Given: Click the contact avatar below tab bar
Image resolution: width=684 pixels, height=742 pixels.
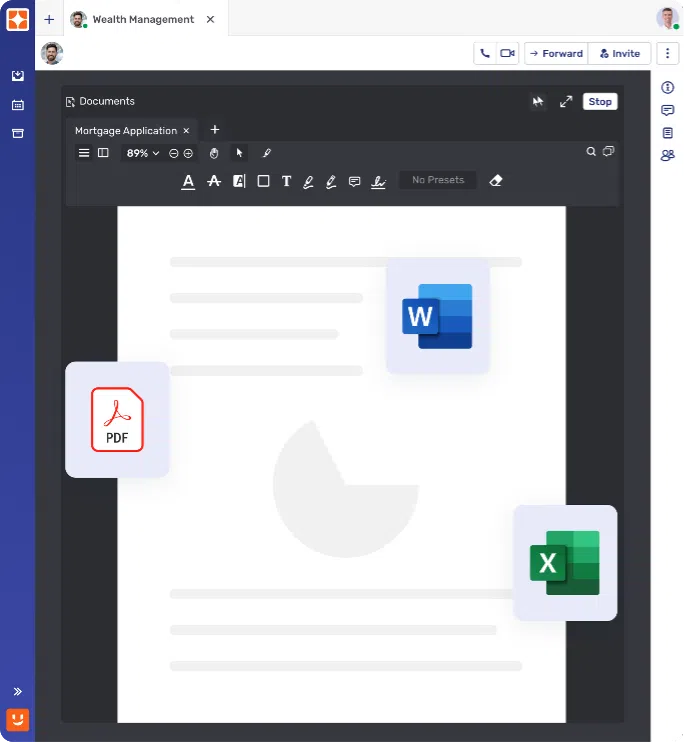Looking at the screenshot, I should [x=52, y=53].
